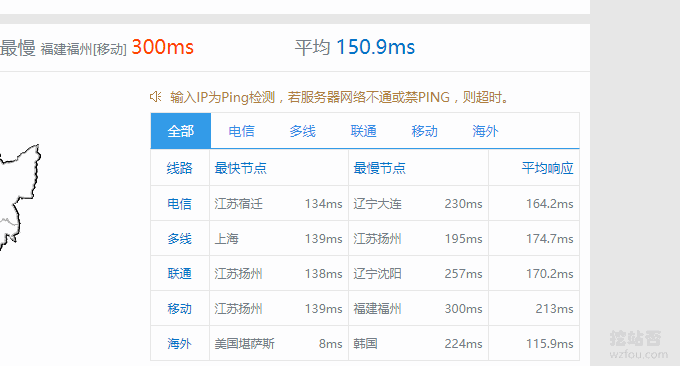The image size is (680, 366).
Task: Click 福建福州[移动] in the summary bar
Action: 84,49
